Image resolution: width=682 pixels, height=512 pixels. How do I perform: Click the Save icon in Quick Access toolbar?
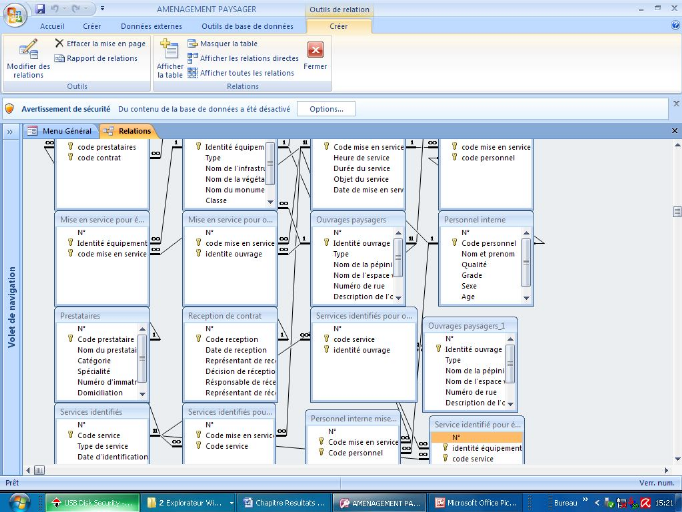40,9
